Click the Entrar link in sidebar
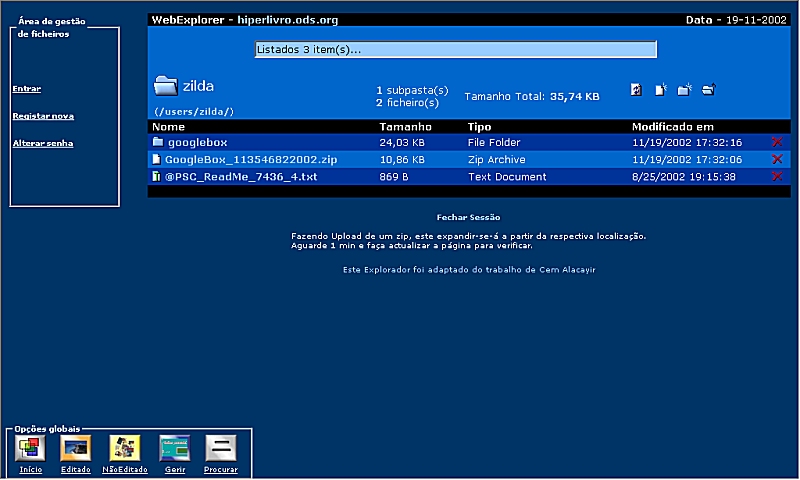This screenshot has height=480, width=800. click(x=27, y=89)
